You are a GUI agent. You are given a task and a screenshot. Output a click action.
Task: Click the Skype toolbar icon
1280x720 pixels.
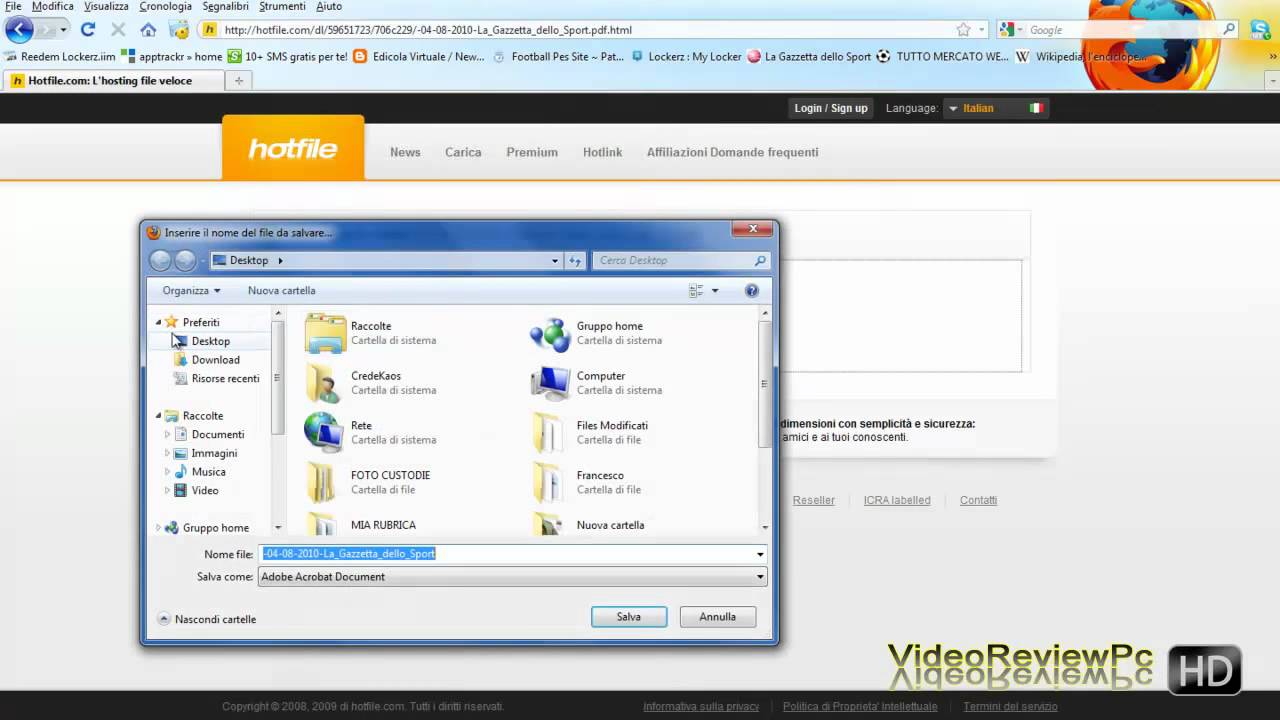click(1259, 29)
